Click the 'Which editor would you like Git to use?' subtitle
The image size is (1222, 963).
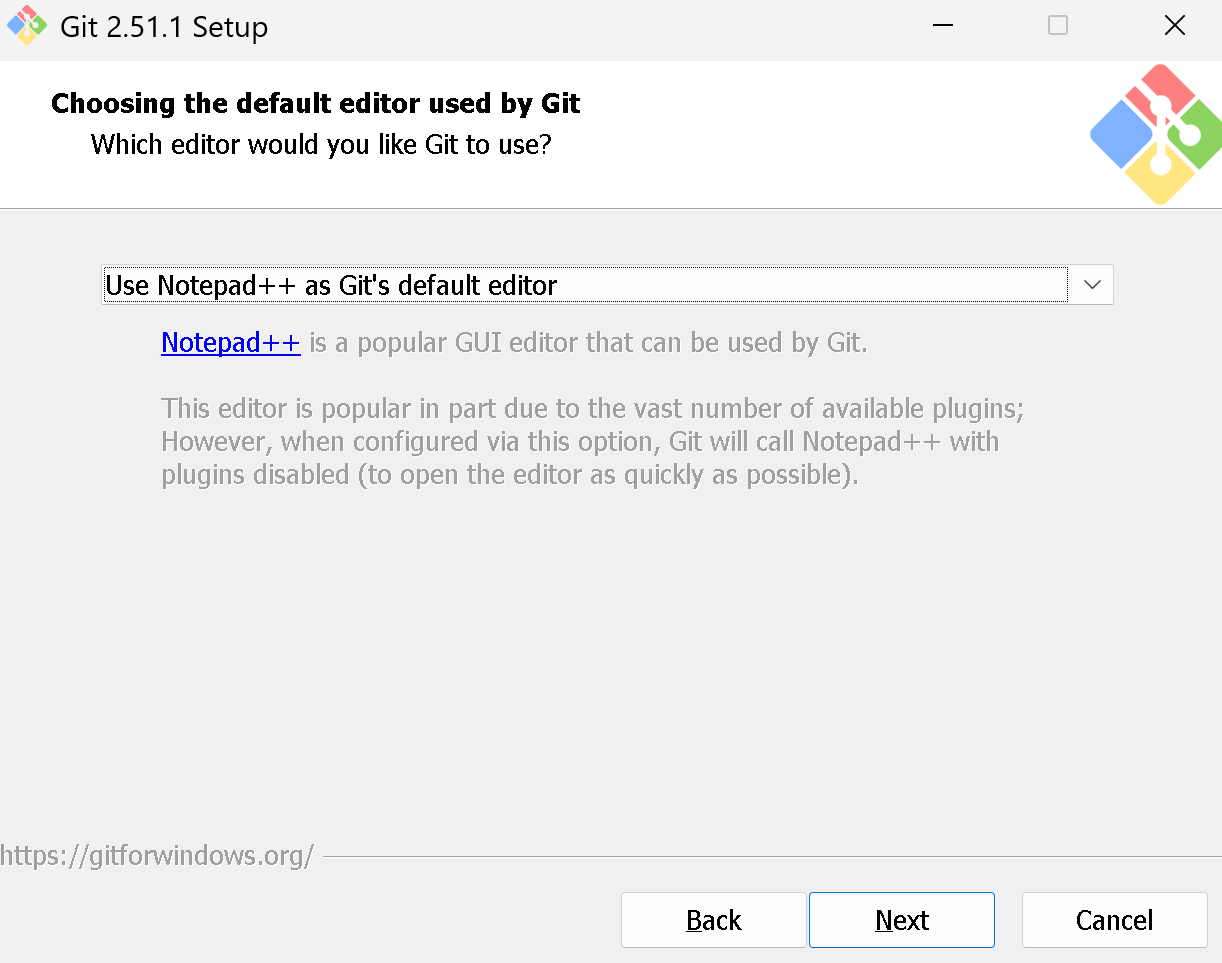click(321, 145)
